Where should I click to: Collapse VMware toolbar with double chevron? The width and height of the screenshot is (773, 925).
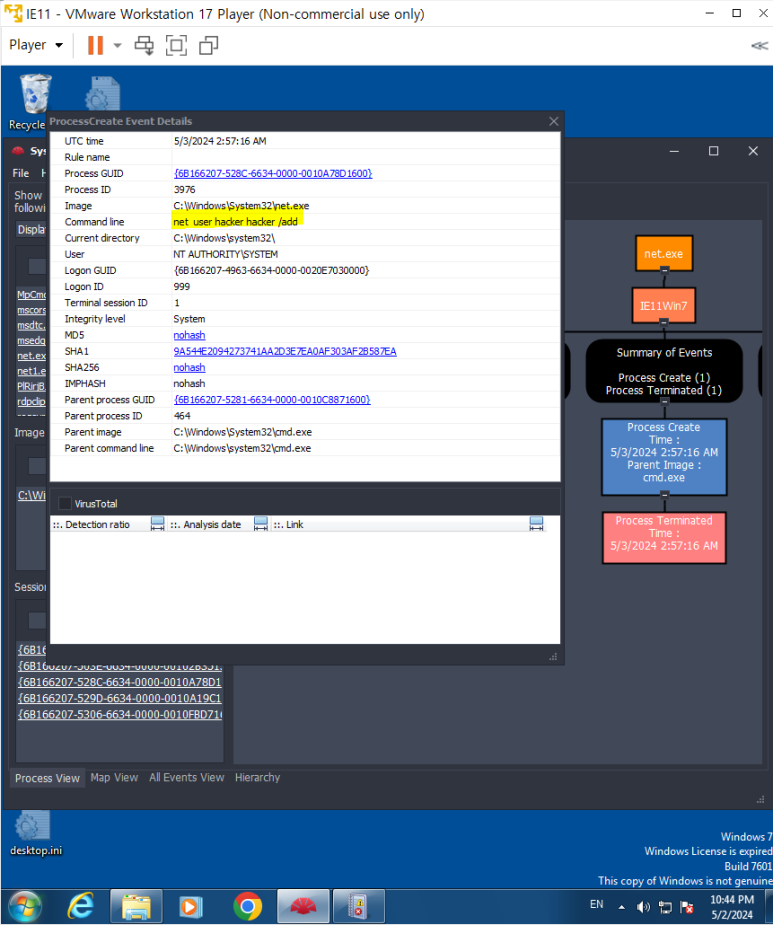pos(759,45)
